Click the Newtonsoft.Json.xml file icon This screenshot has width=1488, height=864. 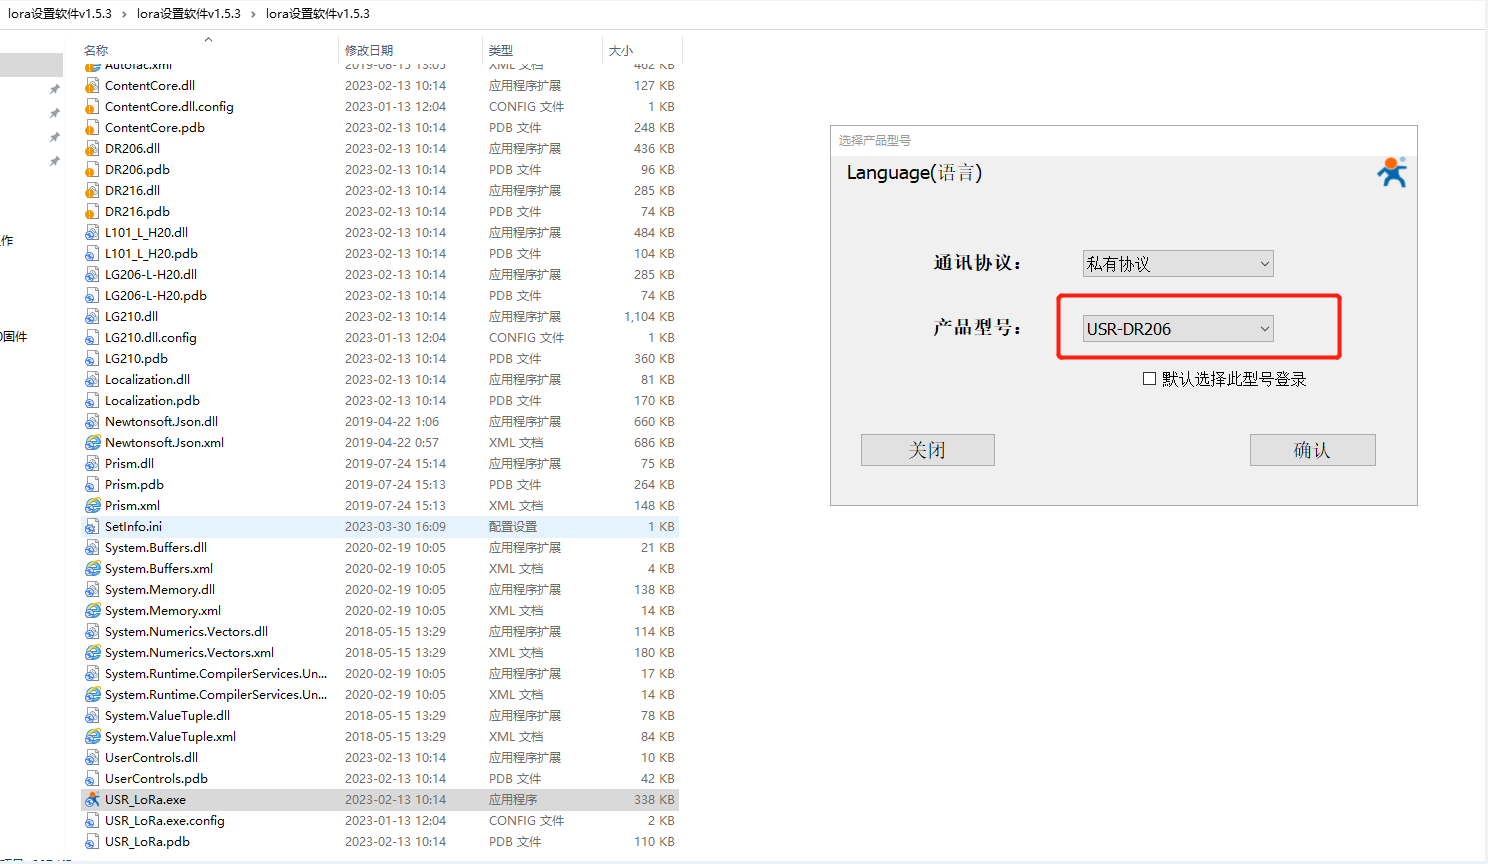[92, 443]
